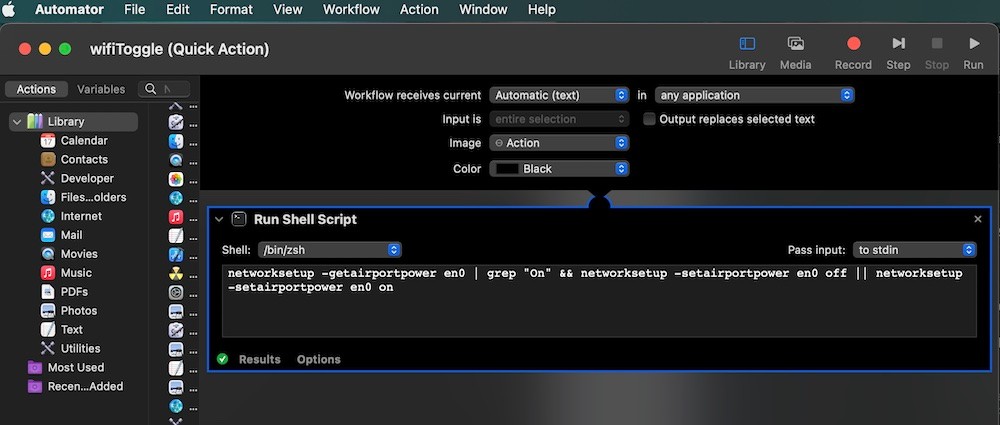Collapse the Run Shell Script action

pos(219,220)
